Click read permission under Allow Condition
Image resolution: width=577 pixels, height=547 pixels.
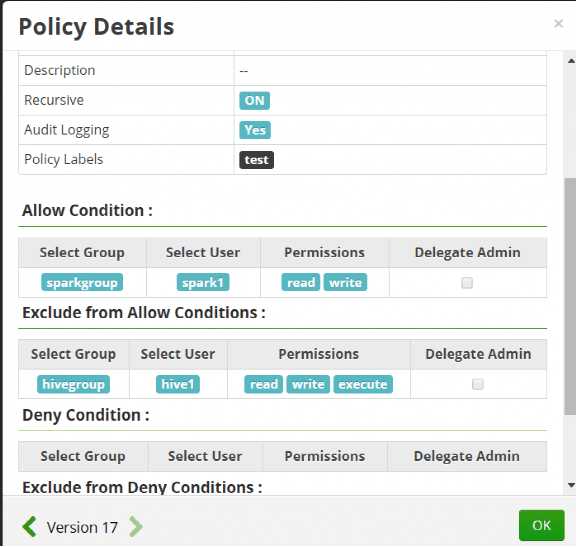(x=301, y=282)
